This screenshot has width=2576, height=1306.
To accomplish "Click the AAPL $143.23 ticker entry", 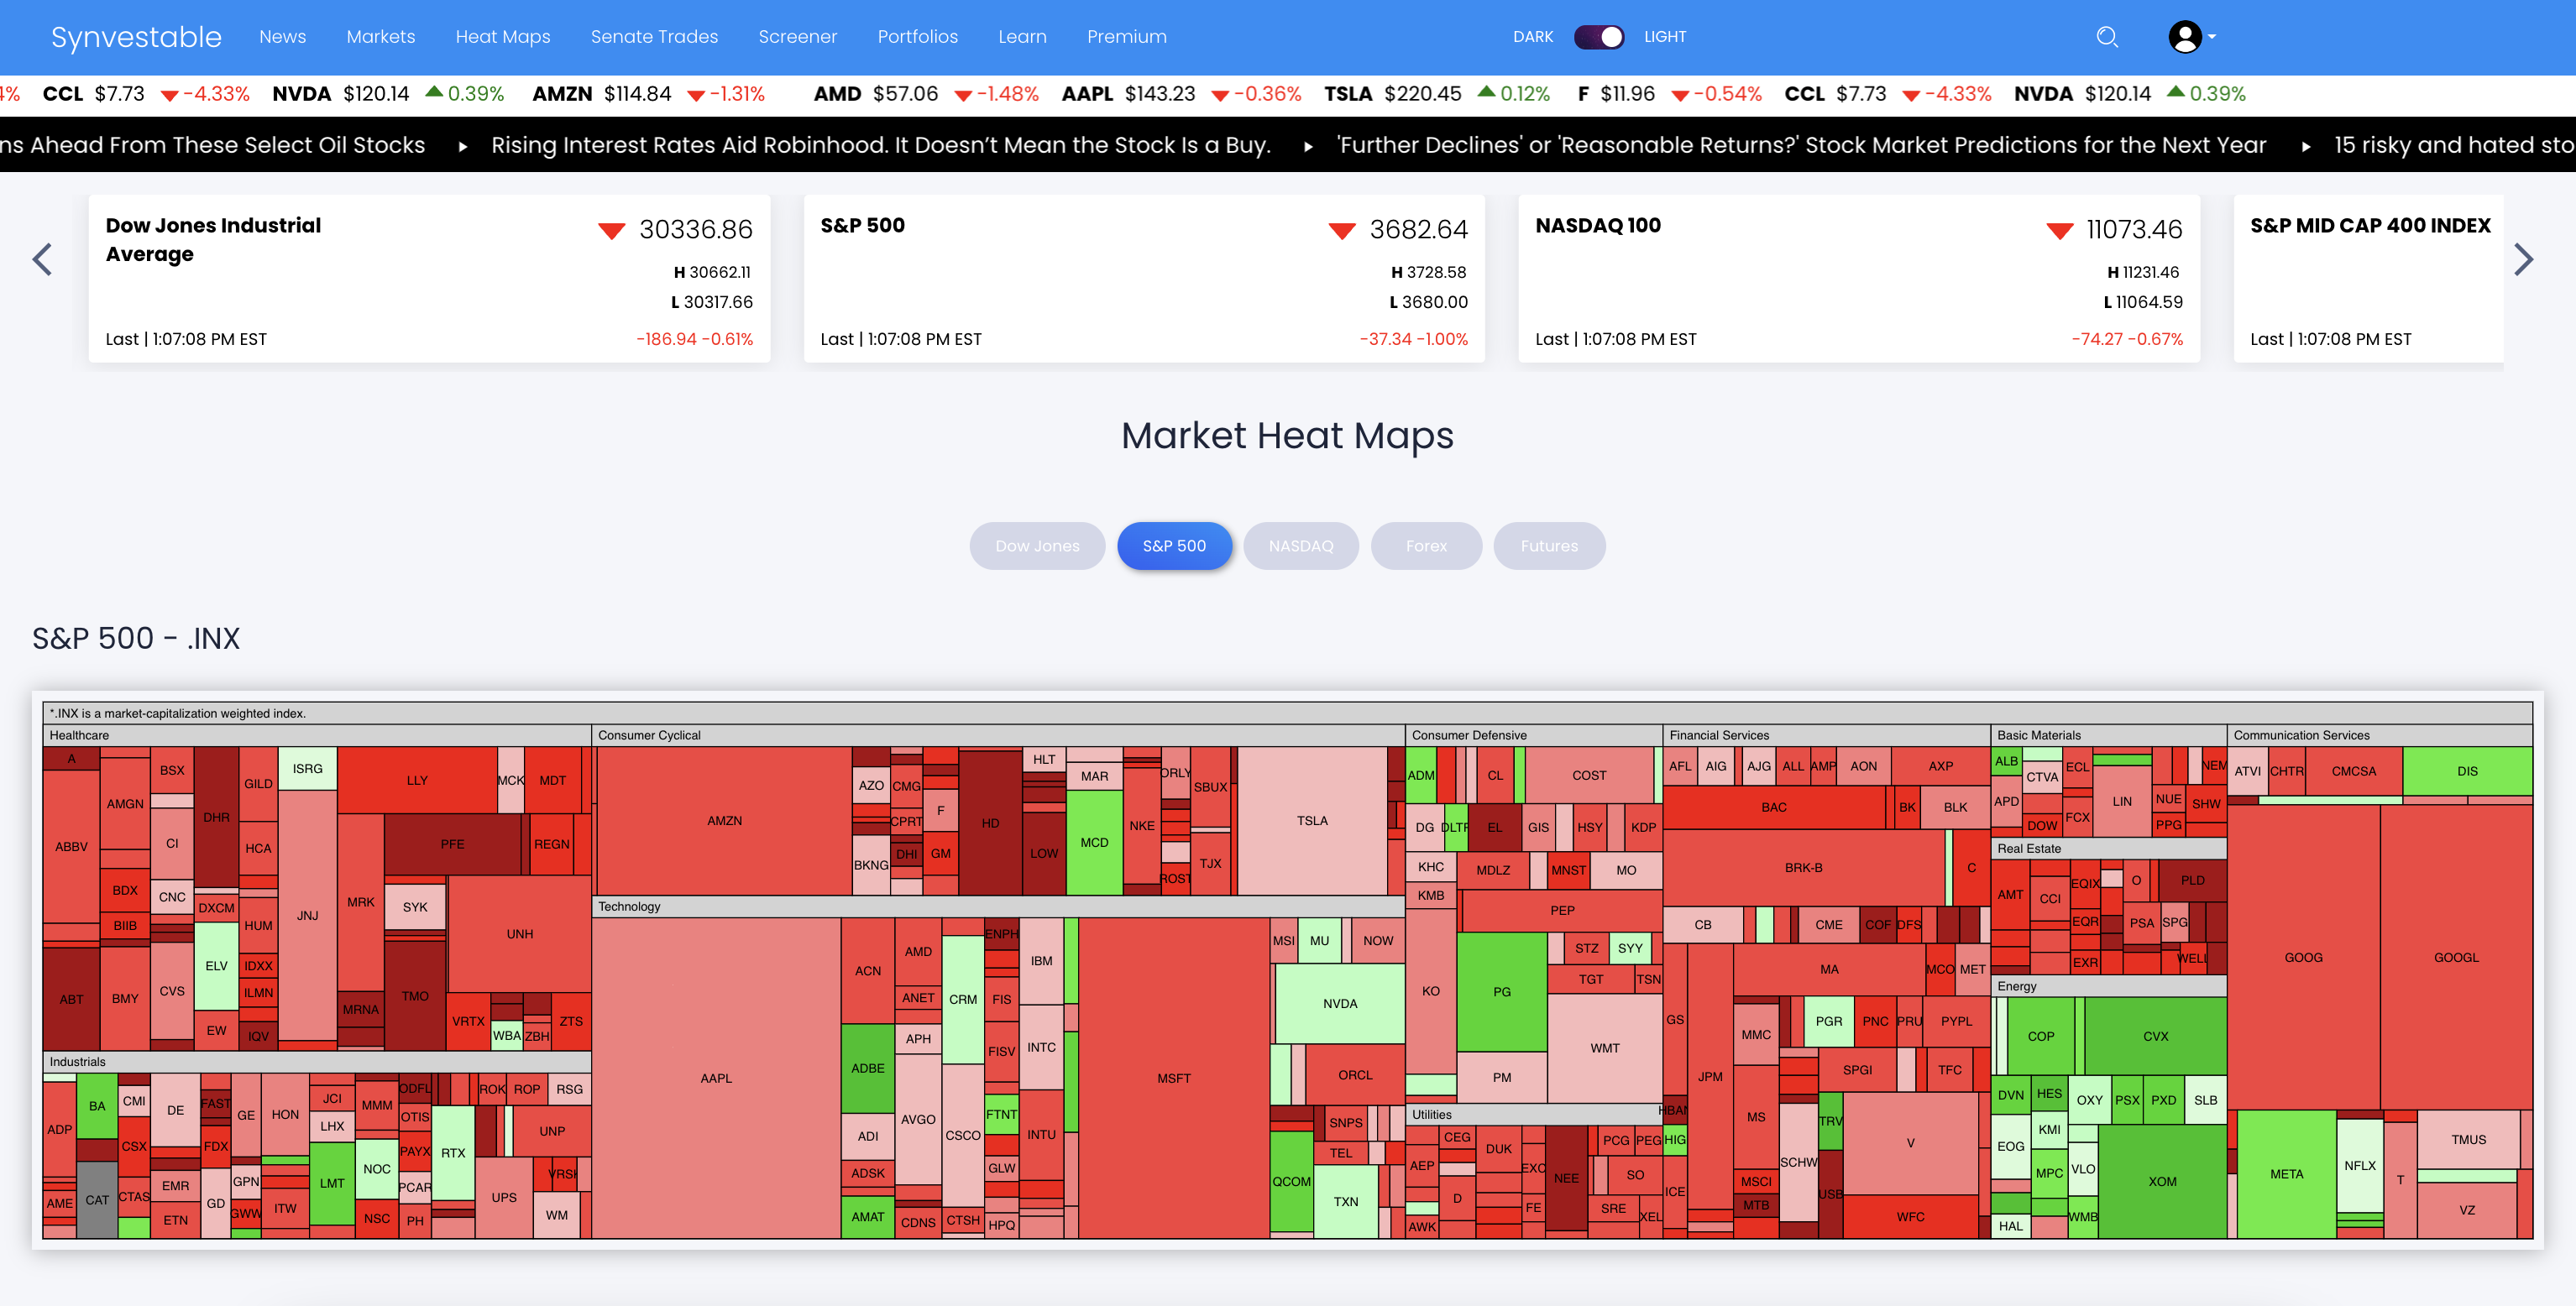I will (x=1181, y=94).
